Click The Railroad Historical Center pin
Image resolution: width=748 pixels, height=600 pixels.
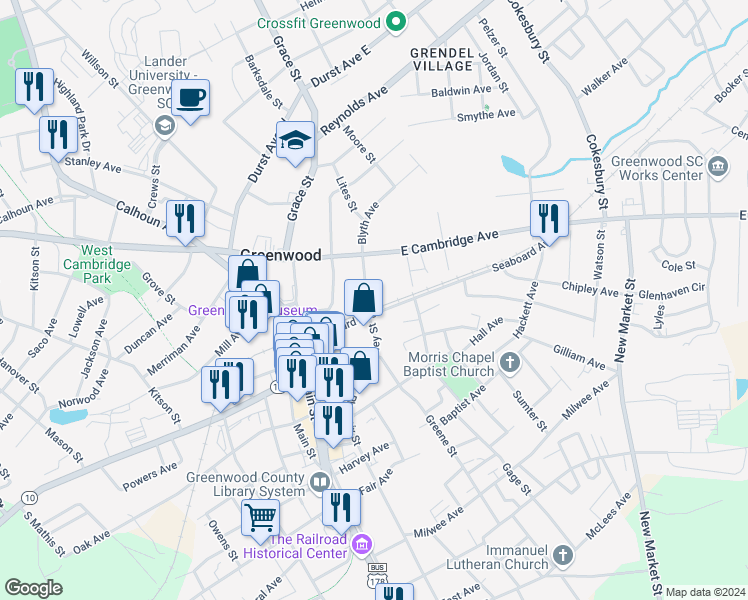(362, 545)
